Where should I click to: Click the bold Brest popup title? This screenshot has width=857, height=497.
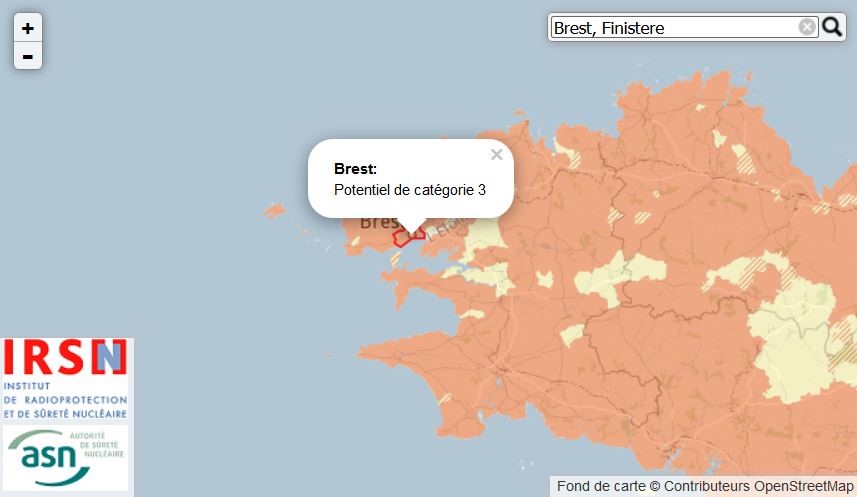click(355, 169)
